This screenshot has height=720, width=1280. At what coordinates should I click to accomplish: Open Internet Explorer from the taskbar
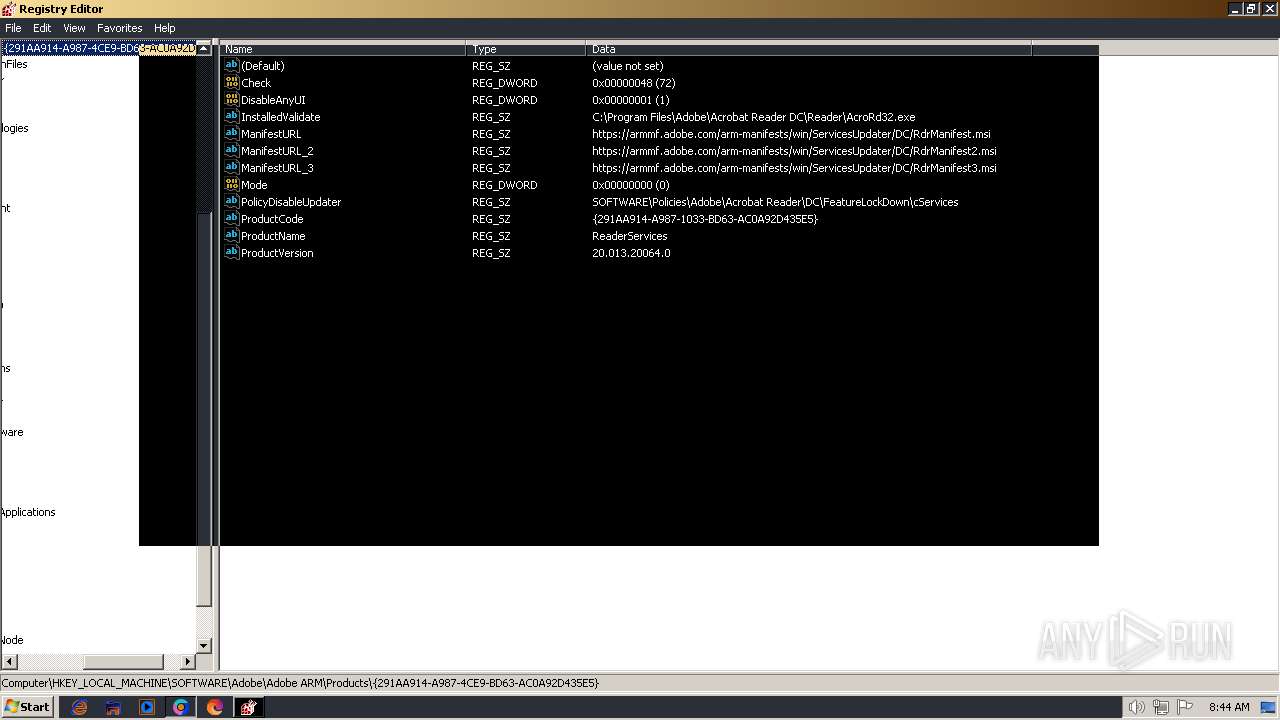click(x=79, y=707)
